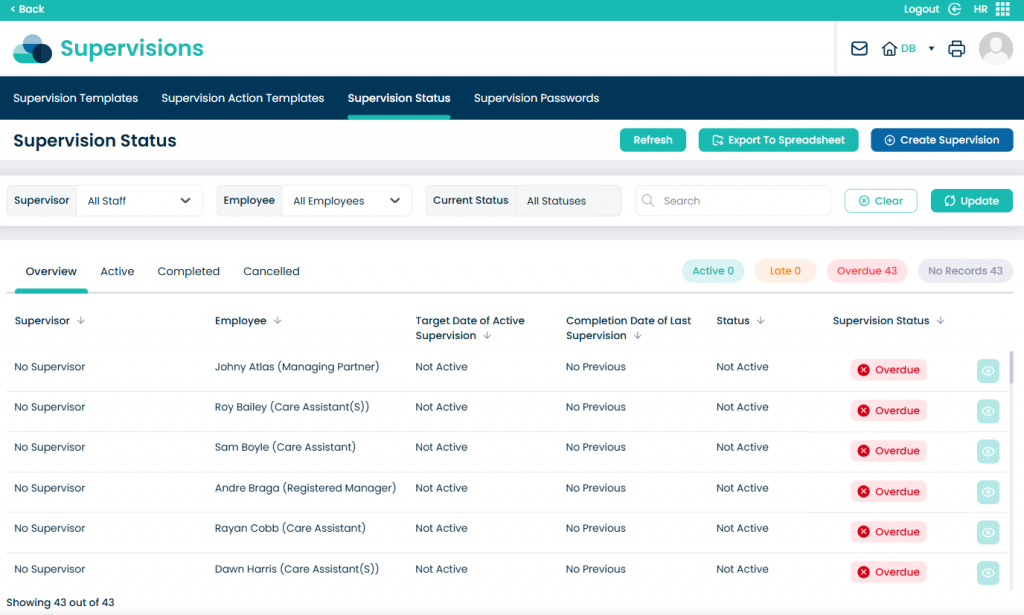This screenshot has height=615, width=1024.
Task: Click the table vertical scrollbar
Action: [x=1011, y=367]
